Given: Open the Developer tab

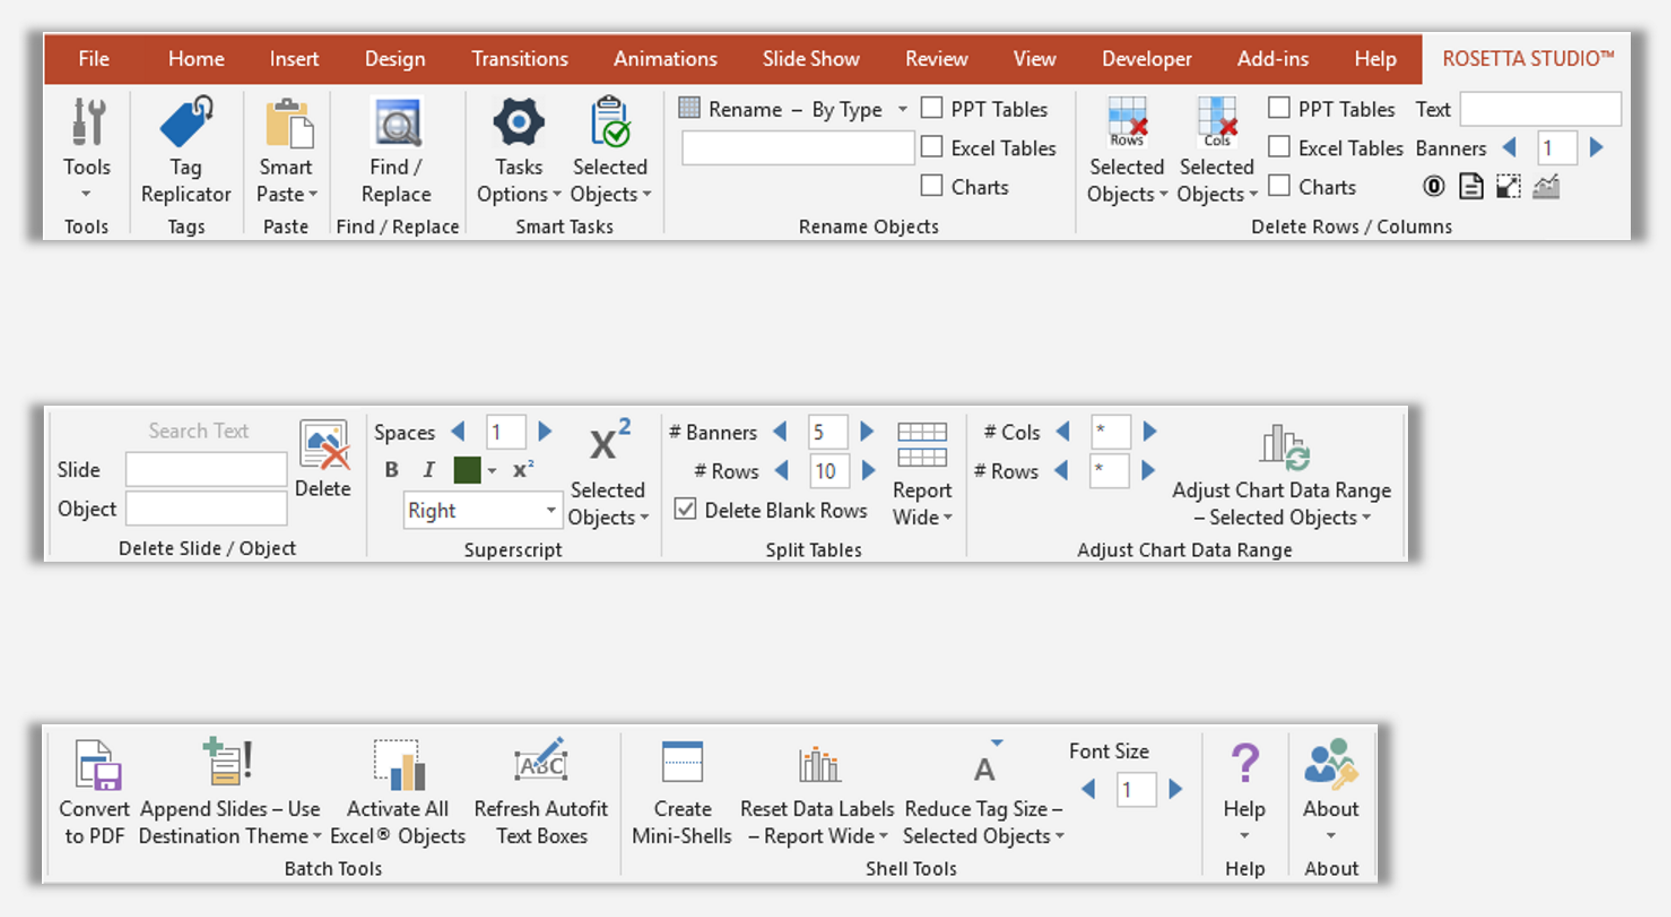Looking at the screenshot, I should pyautogui.click(x=1147, y=59).
